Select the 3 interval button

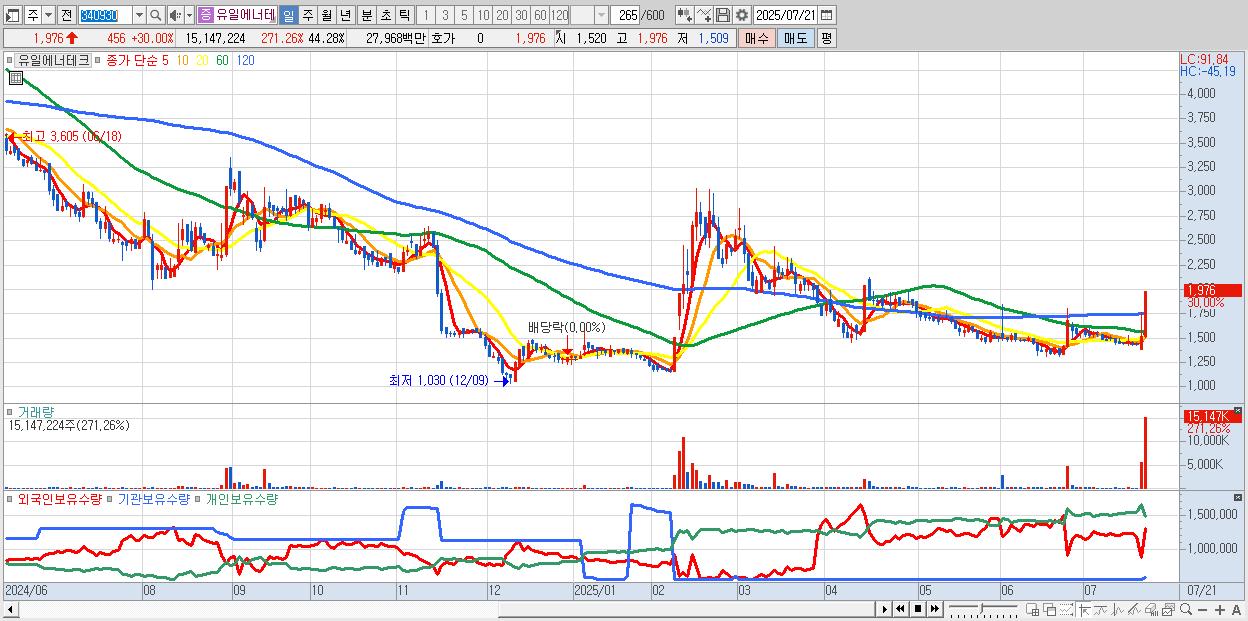tap(445, 15)
